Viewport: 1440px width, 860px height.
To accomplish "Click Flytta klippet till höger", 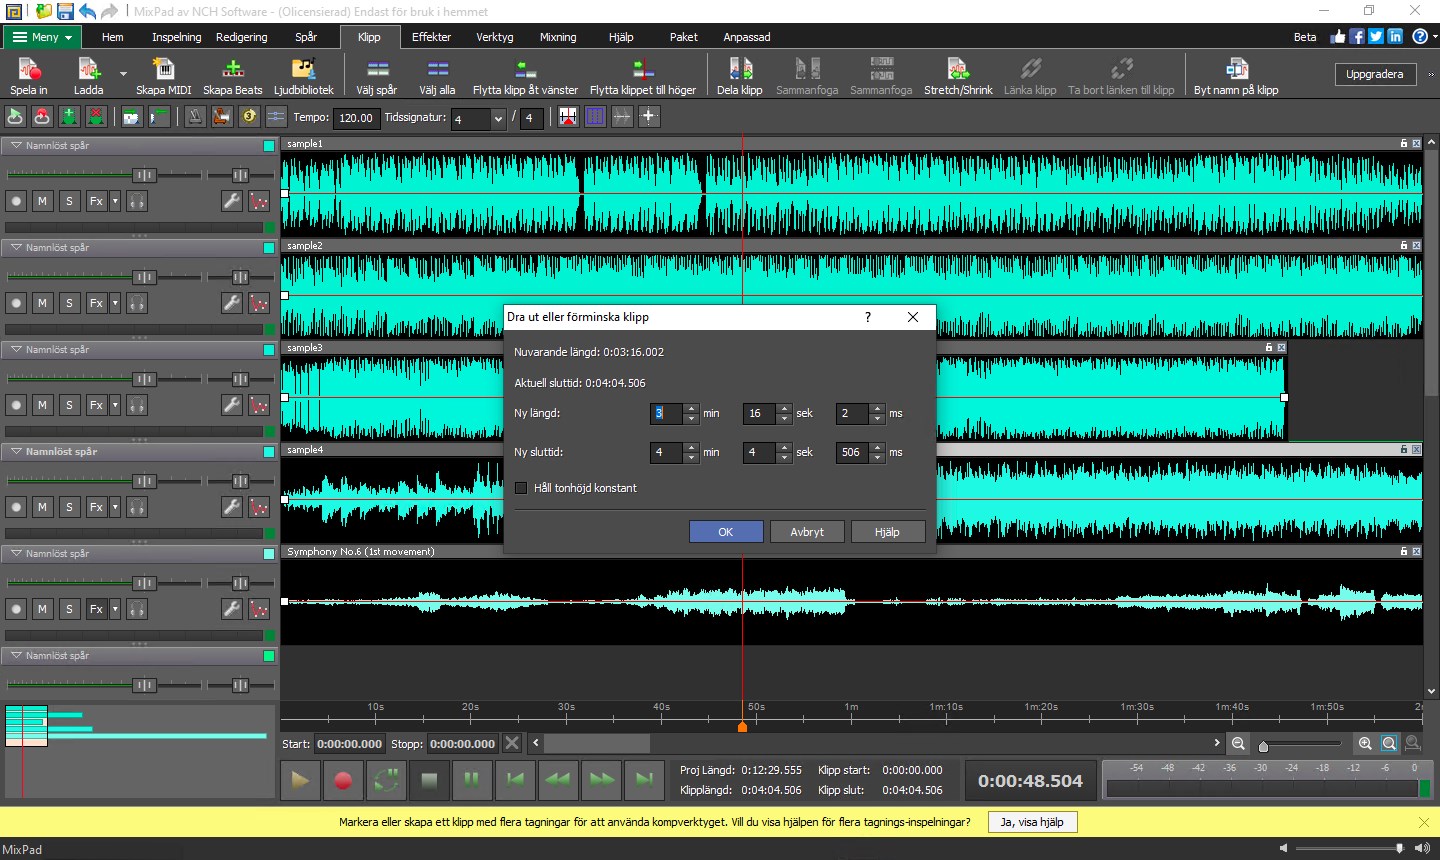I will coord(643,75).
